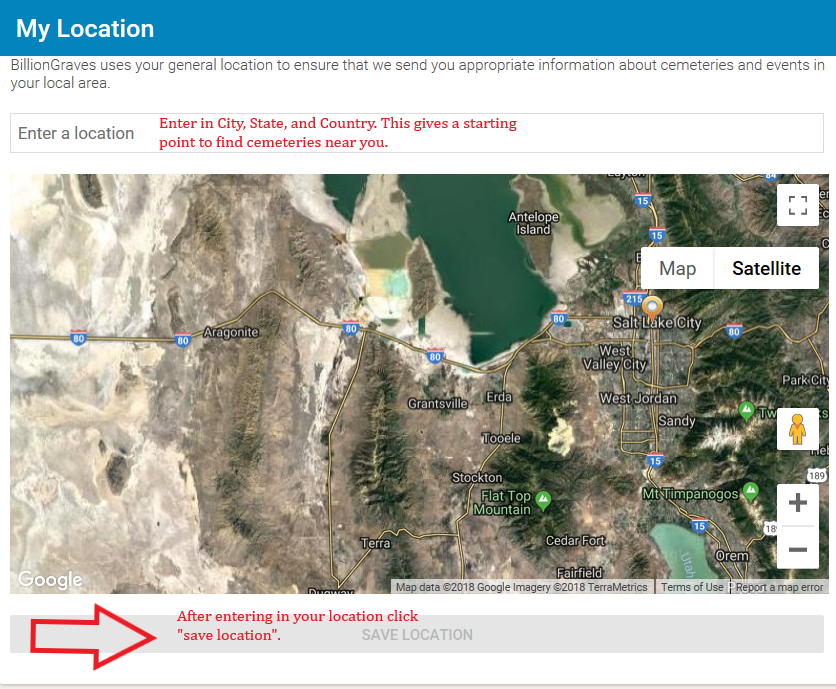Click the Antelope Island map label
This screenshot has height=689, width=836.
(533, 223)
